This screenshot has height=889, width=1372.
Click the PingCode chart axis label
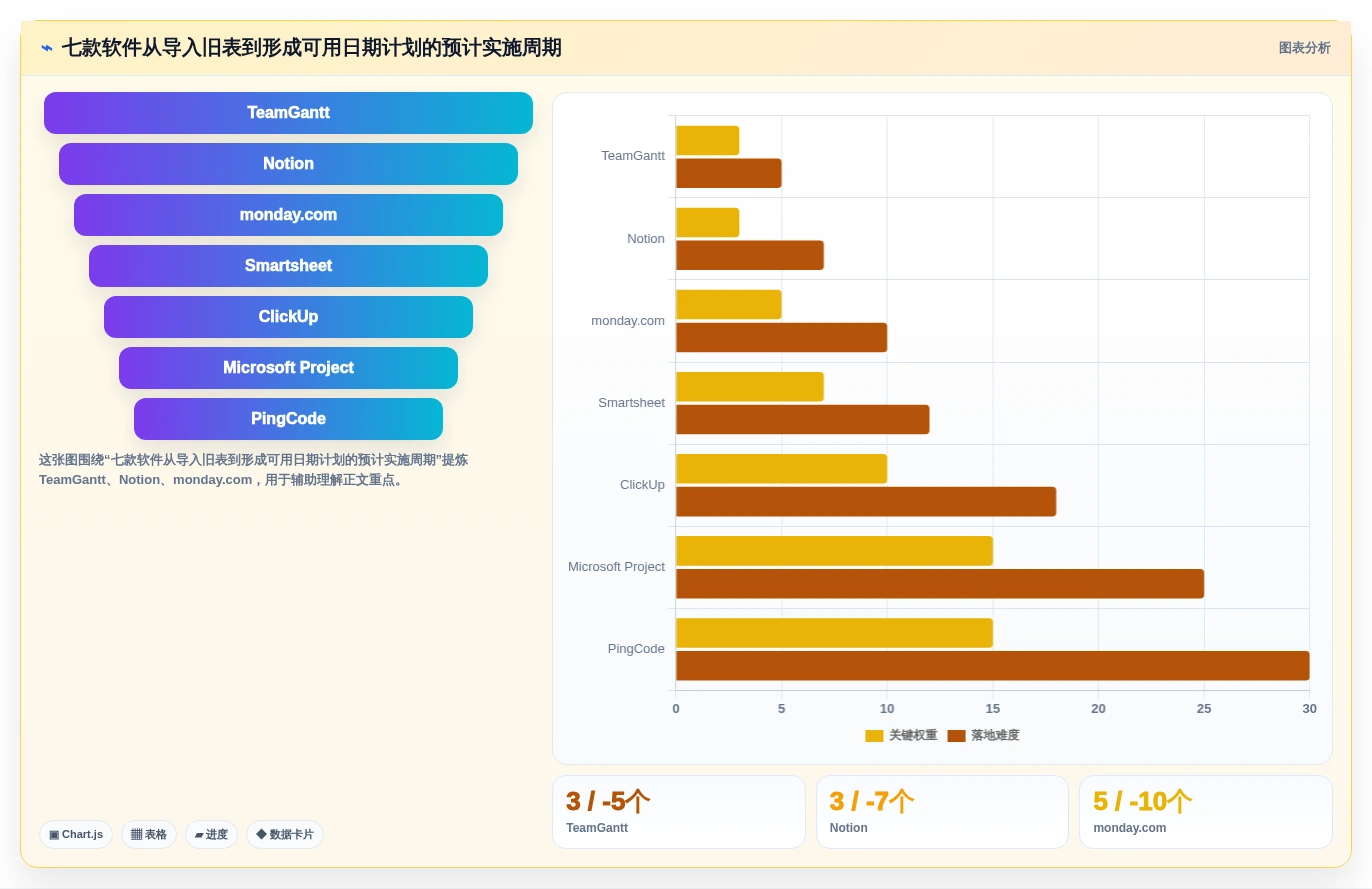(x=636, y=649)
